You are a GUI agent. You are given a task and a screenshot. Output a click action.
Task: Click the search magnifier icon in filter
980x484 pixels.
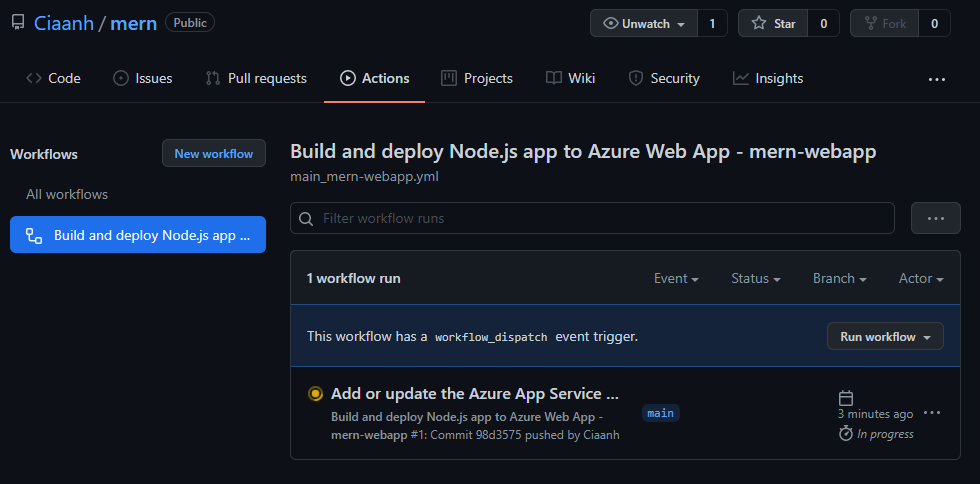[x=306, y=219]
